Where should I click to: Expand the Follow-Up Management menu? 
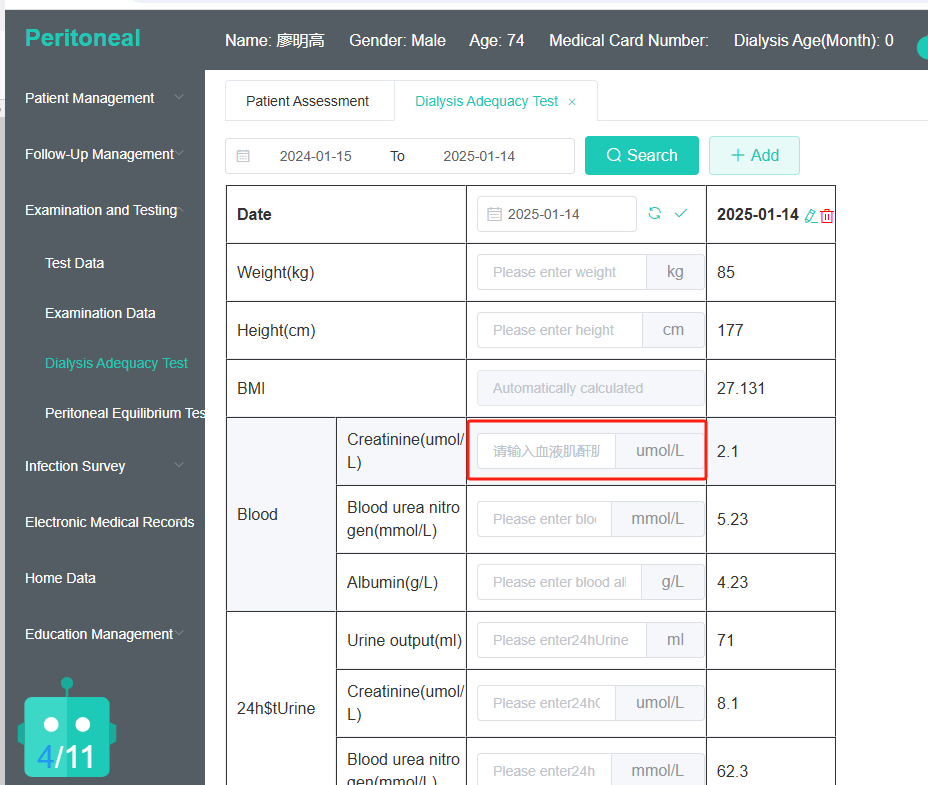104,154
